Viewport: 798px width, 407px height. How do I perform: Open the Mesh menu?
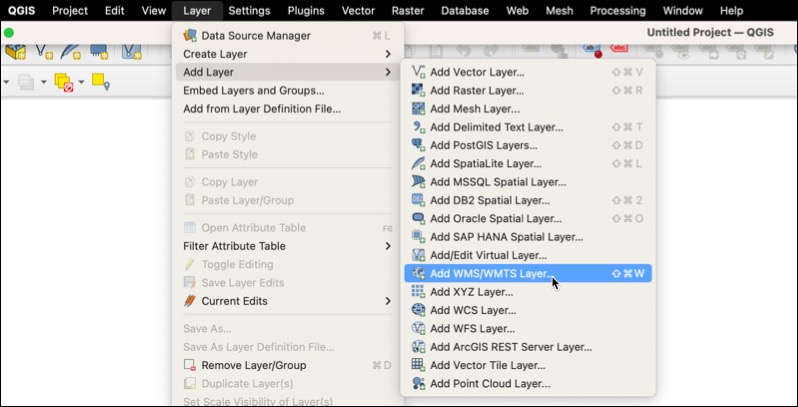coord(559,11)
